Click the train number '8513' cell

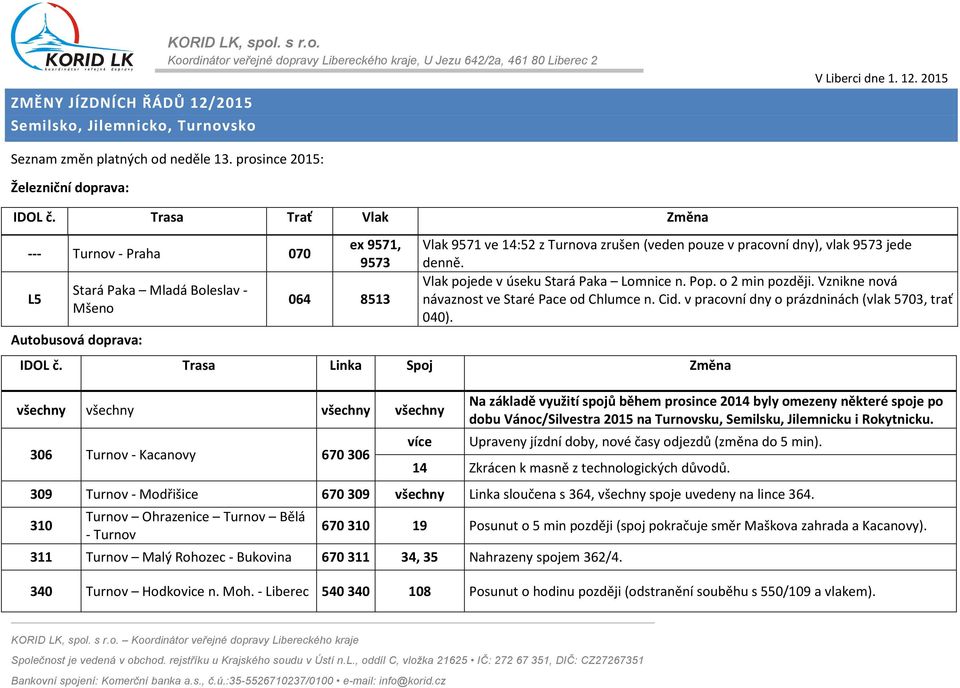(x=375, y=299)
